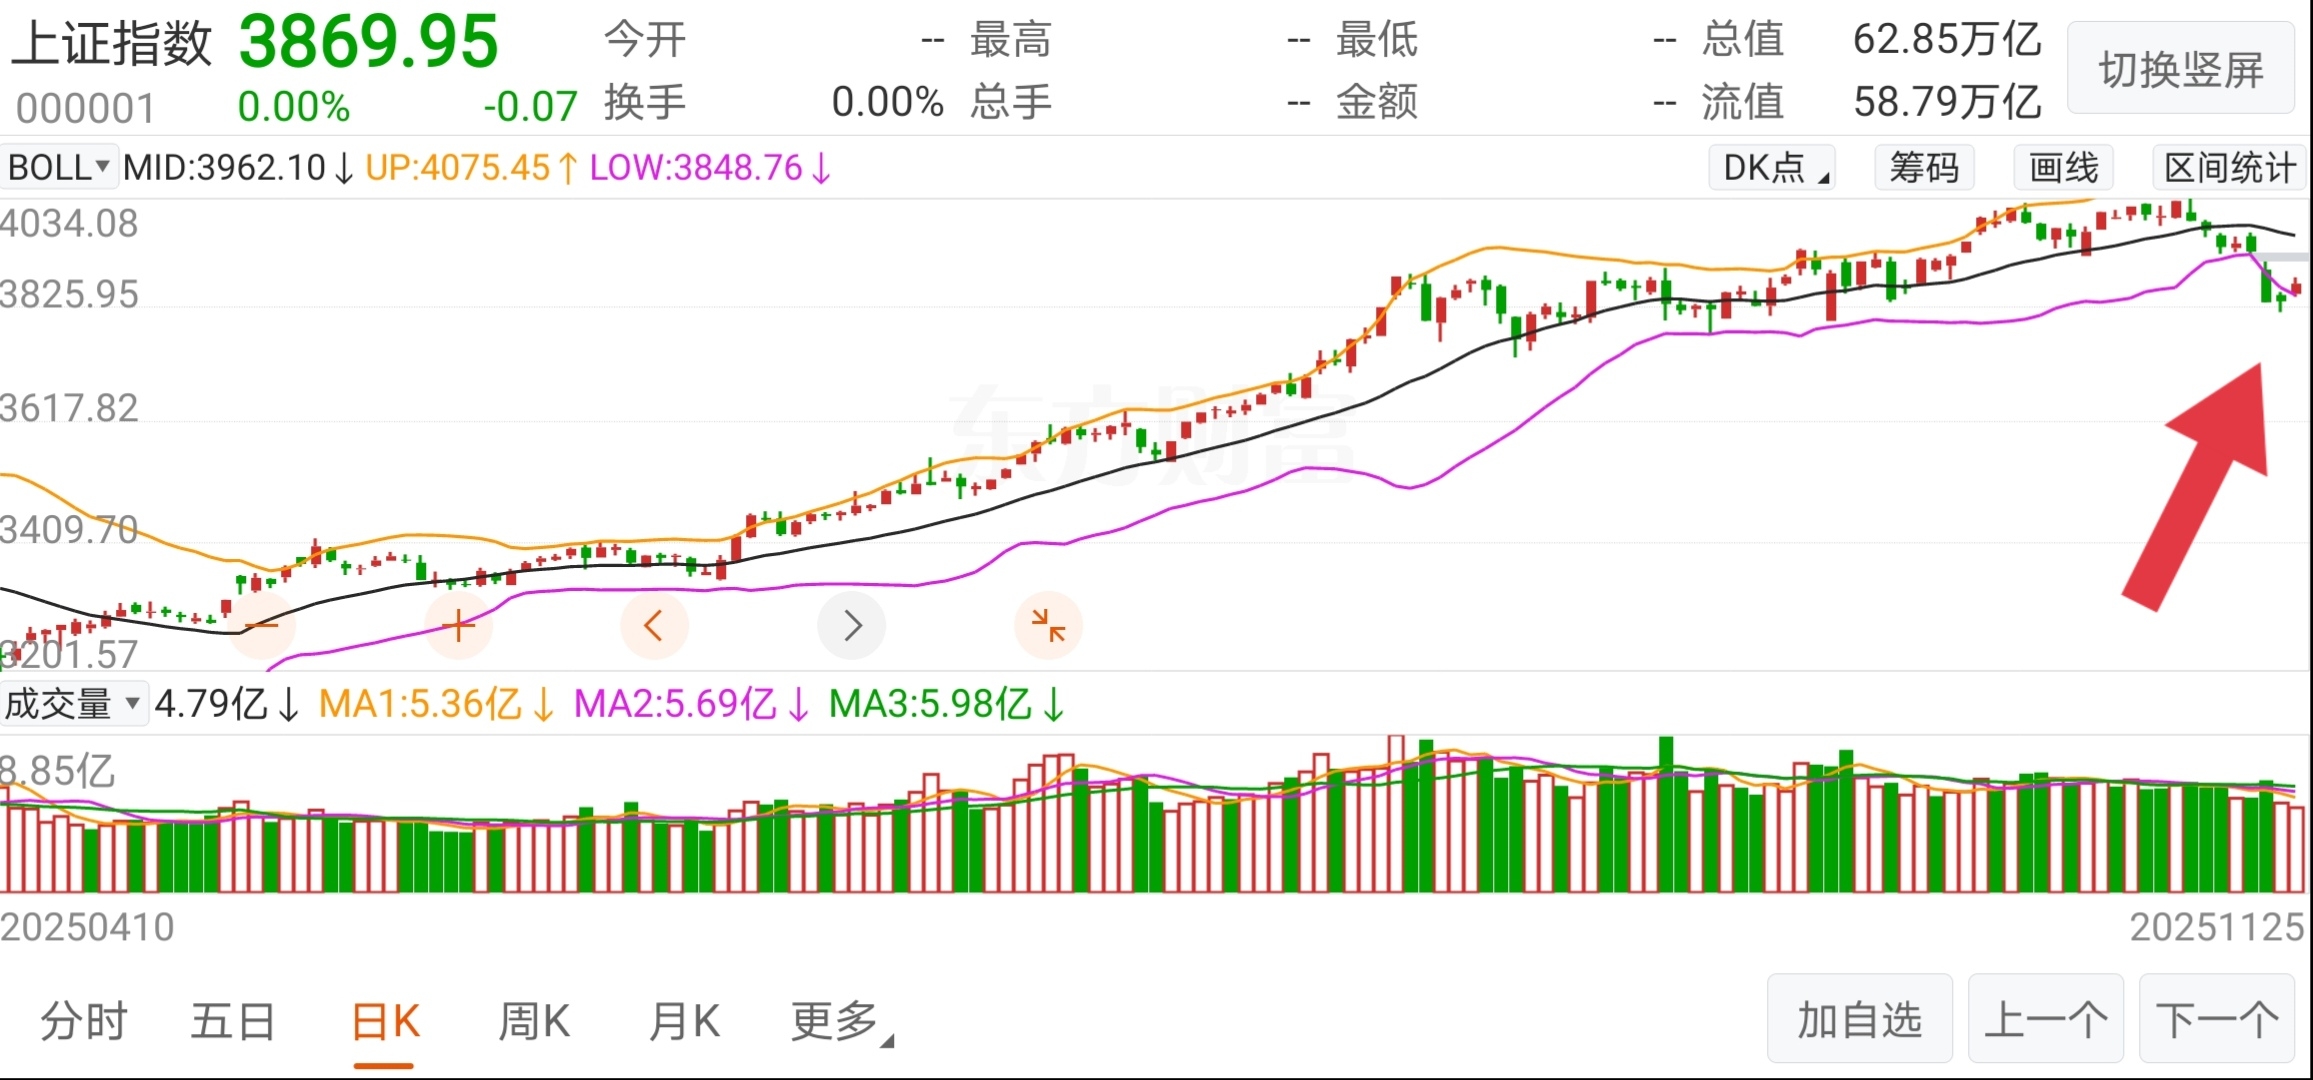2313x1080 pixels.
Task: Enable the 画线 drawing tool
Action: click(2063, 167)
